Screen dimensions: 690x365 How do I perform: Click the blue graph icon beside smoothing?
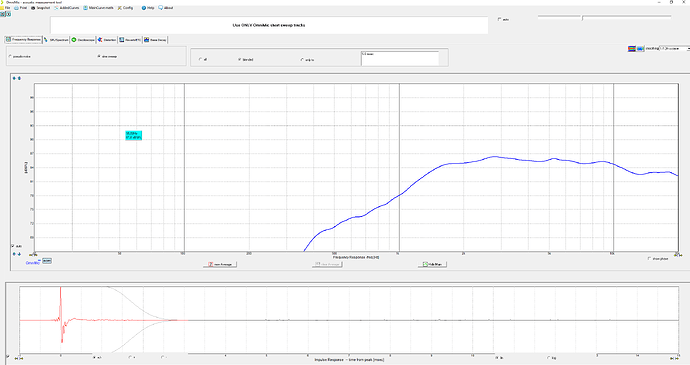[640, 48]
